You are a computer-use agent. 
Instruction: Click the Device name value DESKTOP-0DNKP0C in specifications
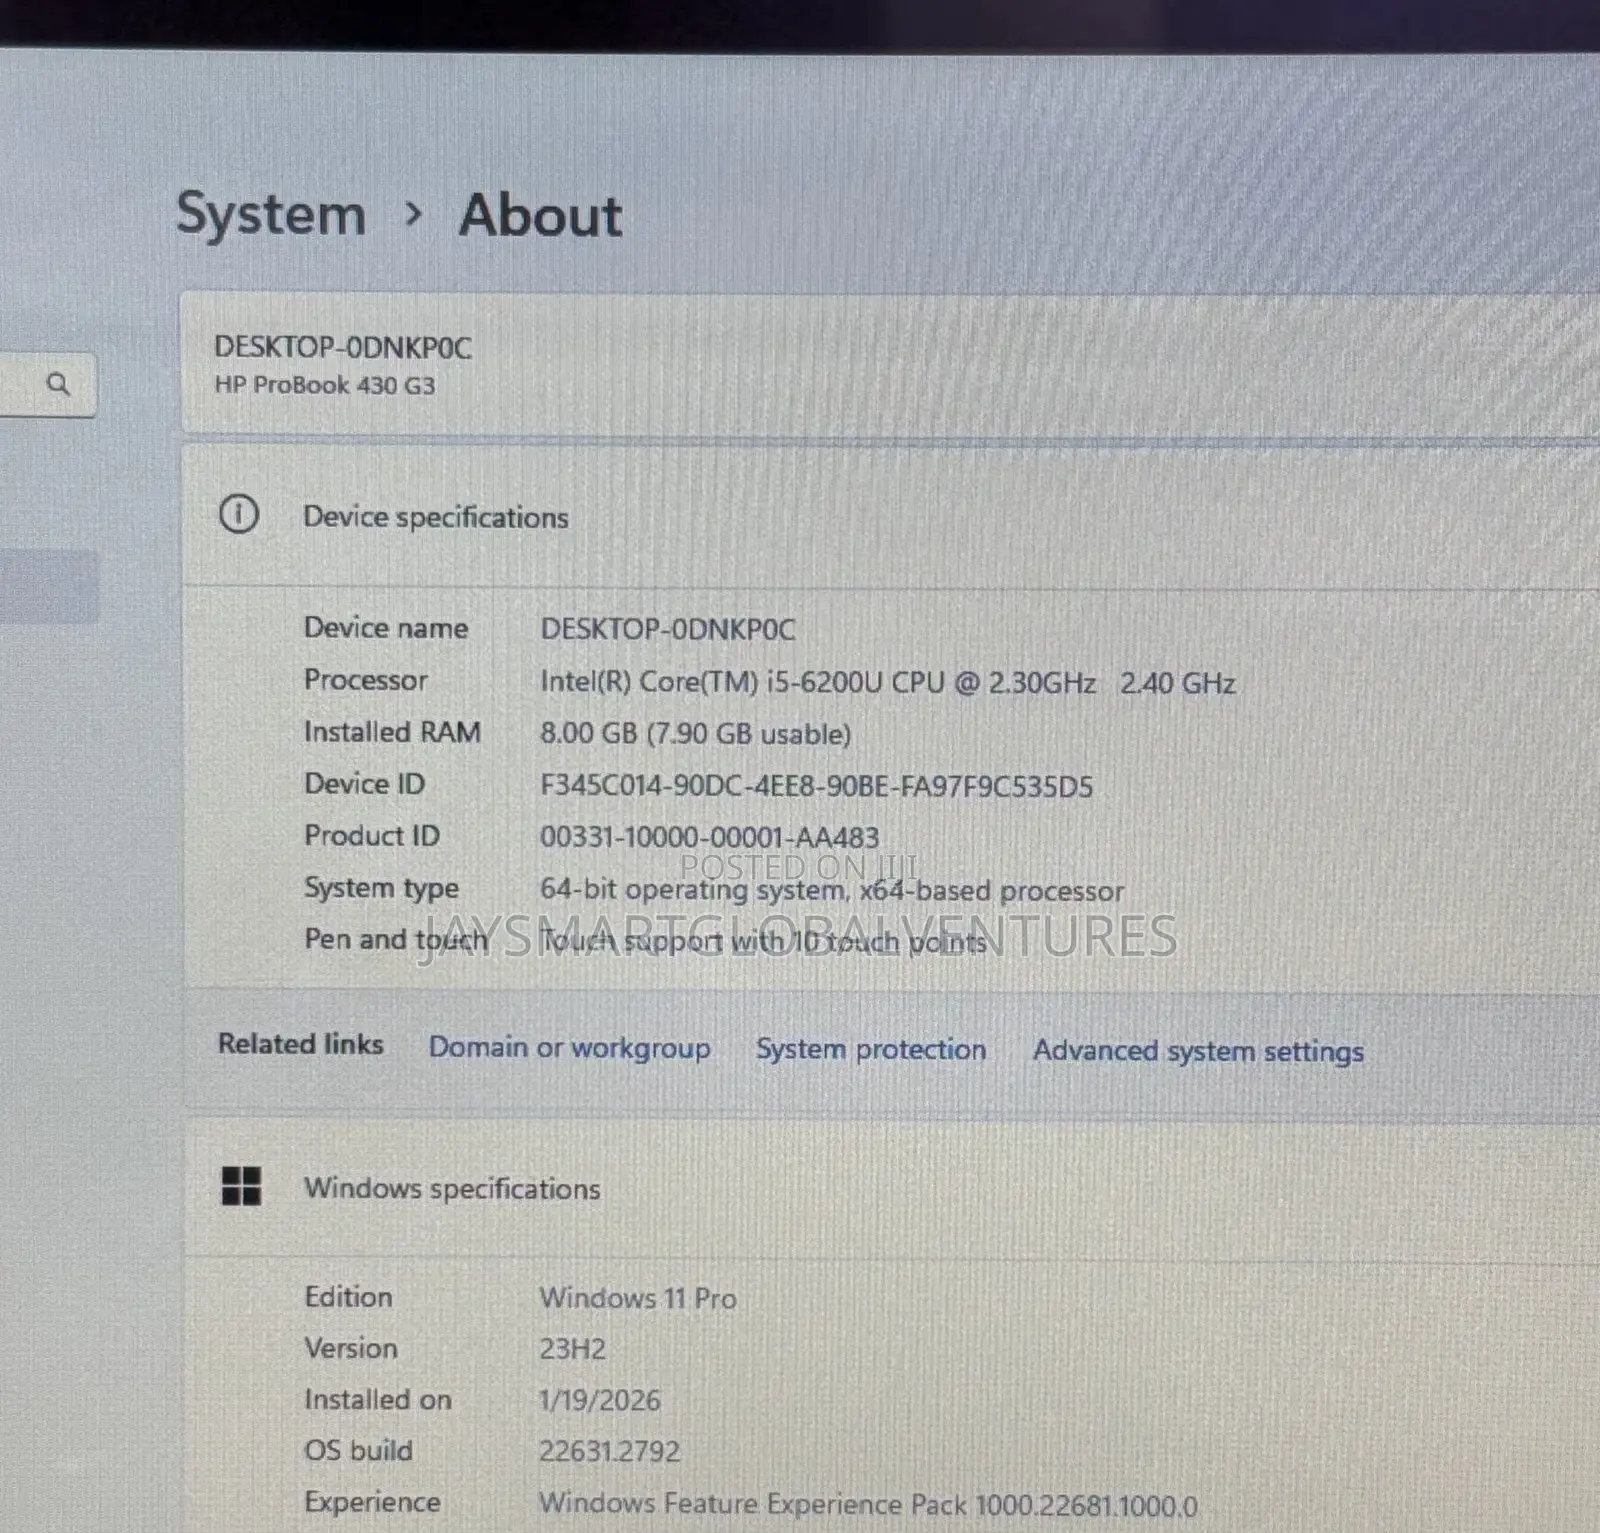coord(668,629)
